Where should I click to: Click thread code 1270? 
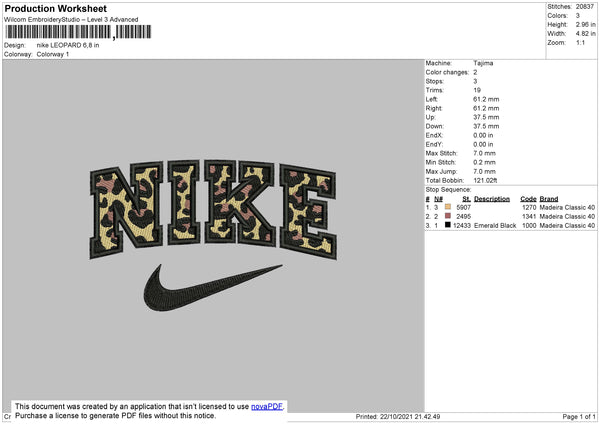(529, 207)
